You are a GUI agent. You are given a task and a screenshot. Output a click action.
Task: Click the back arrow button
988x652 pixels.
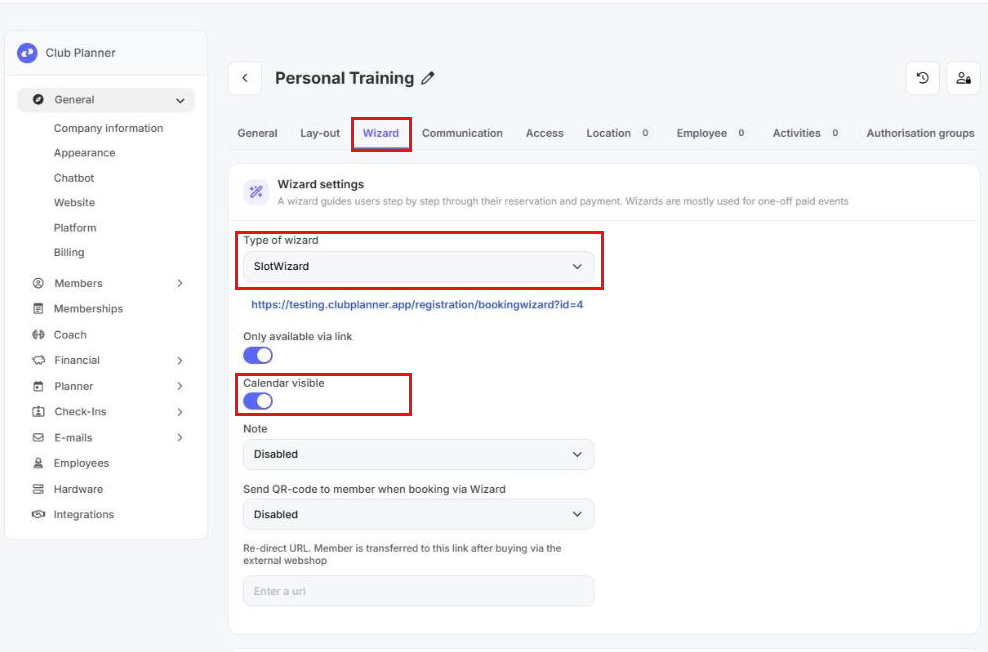click(x=245, y=78)
